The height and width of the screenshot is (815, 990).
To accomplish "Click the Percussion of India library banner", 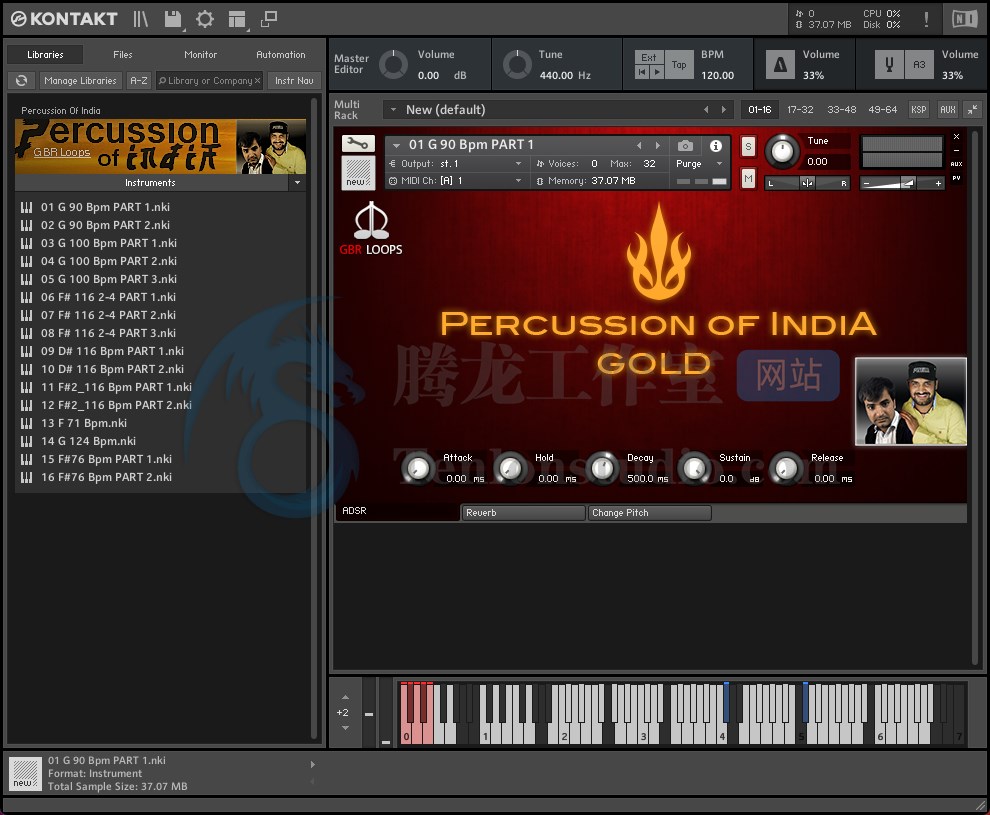I will tap(160, 146).
